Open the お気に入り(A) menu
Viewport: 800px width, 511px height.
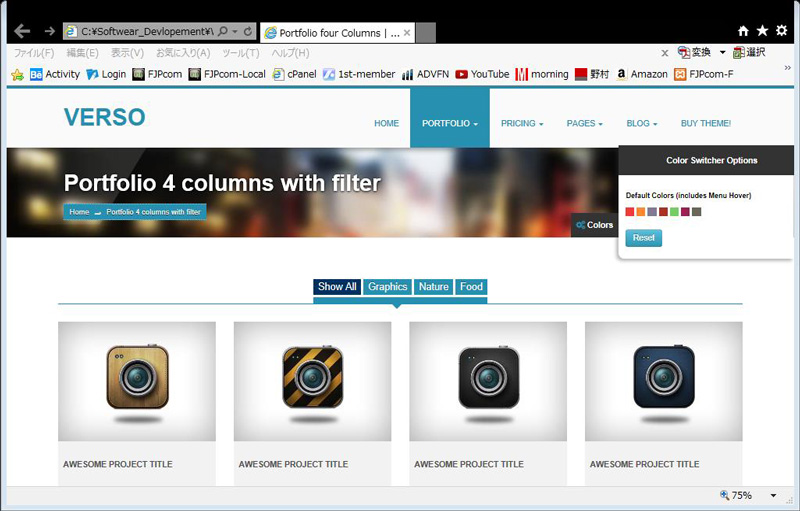183,53
